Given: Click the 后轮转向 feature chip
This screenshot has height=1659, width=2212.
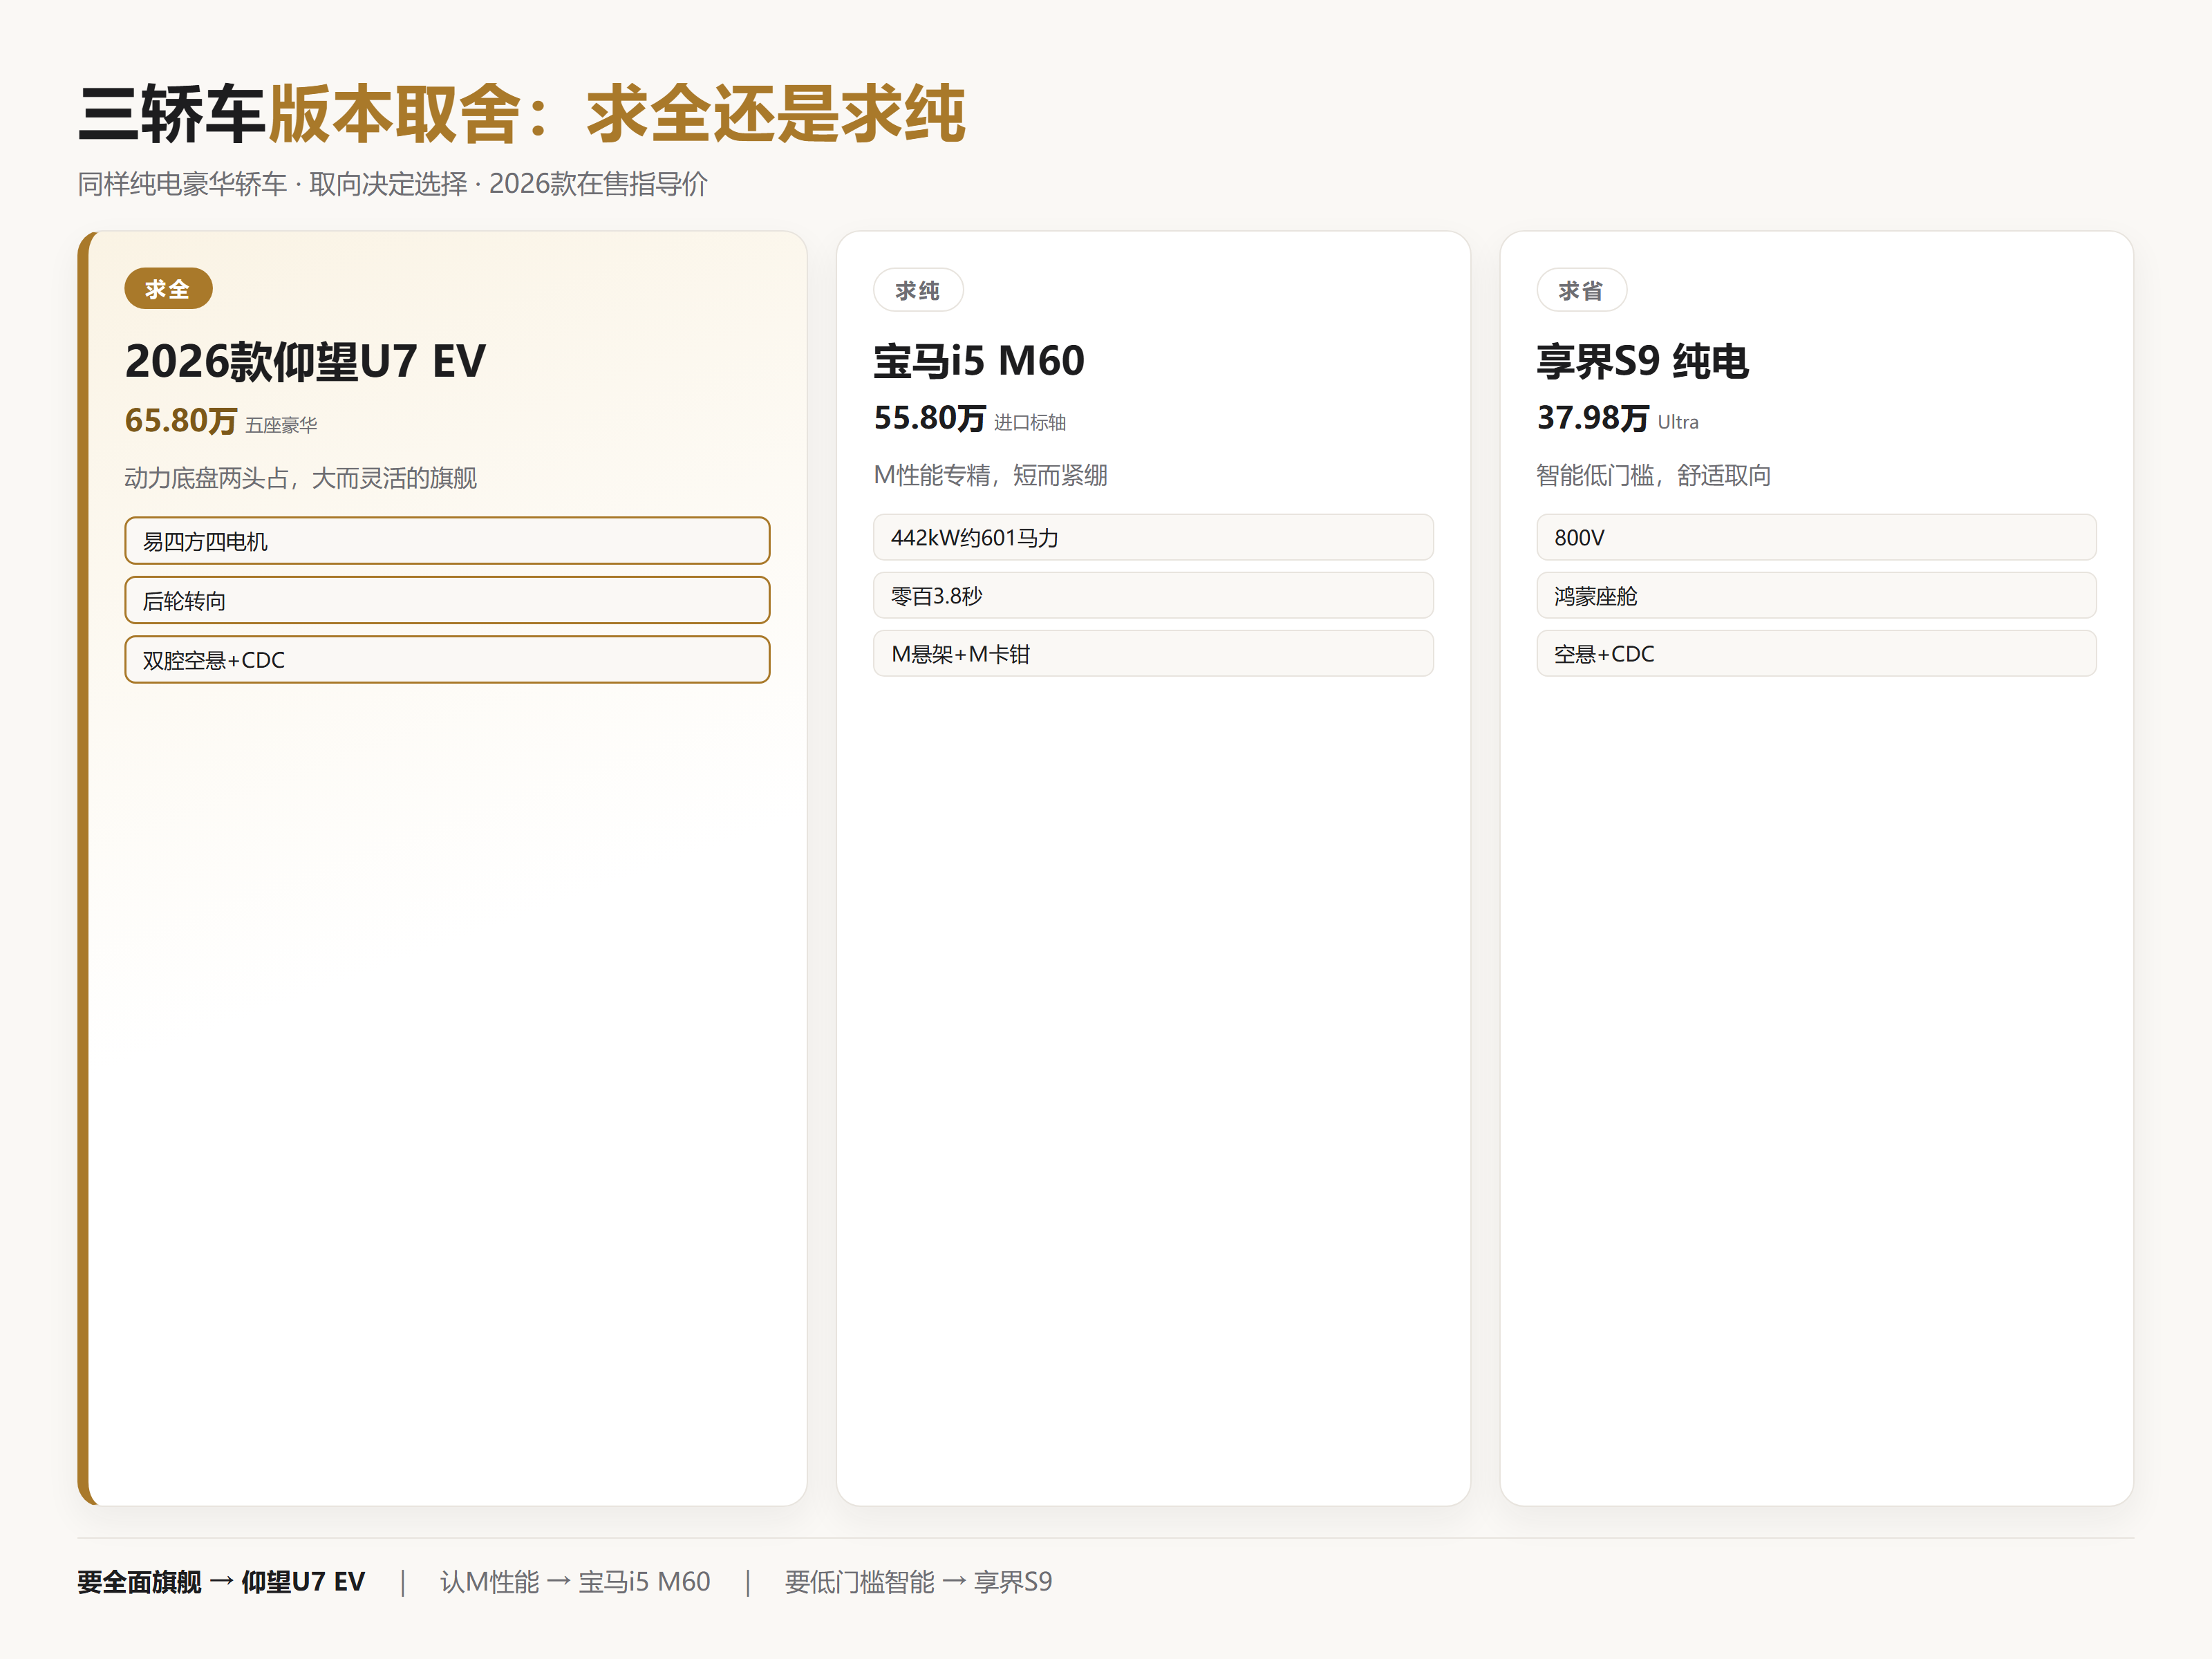Looking at the screenshot, I should click(x=447, y=600).
